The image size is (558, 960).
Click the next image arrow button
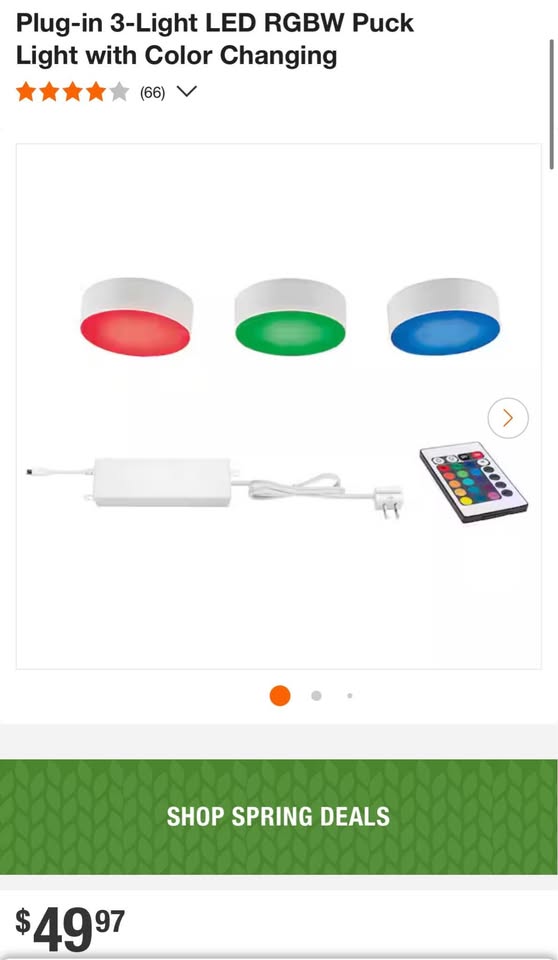point(508,418)
